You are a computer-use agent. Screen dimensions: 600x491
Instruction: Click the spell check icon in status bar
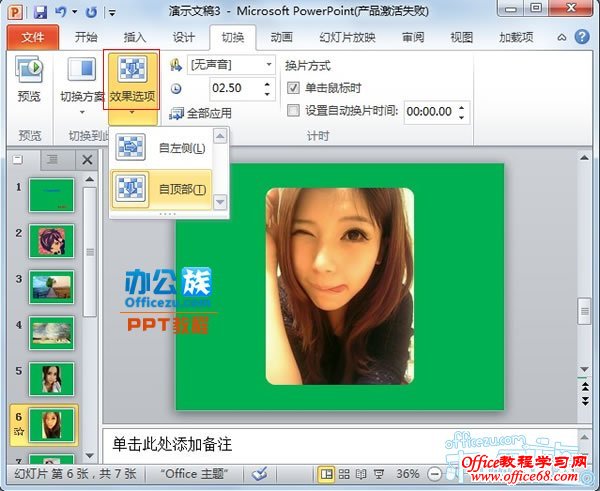[260, 473]
